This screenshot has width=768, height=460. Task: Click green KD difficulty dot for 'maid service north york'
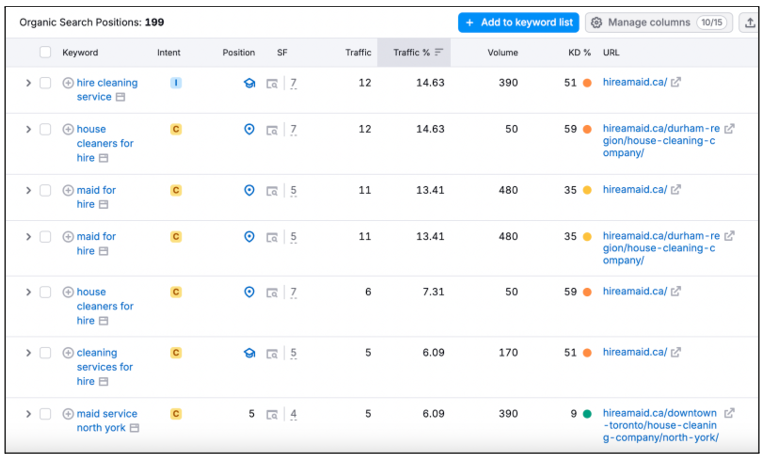coord(587,414)
